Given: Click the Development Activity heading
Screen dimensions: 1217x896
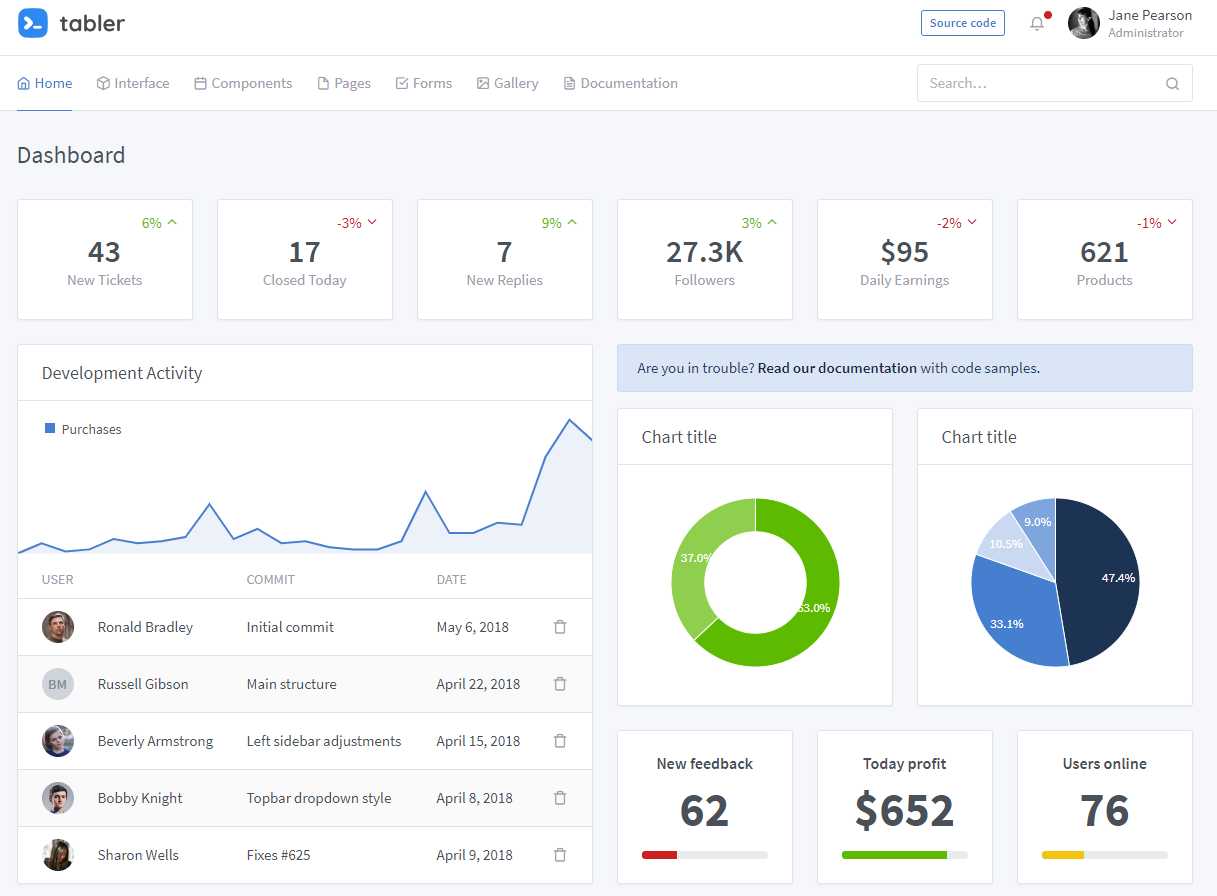Looking at the screenshot, I should [x=122, y=373].
